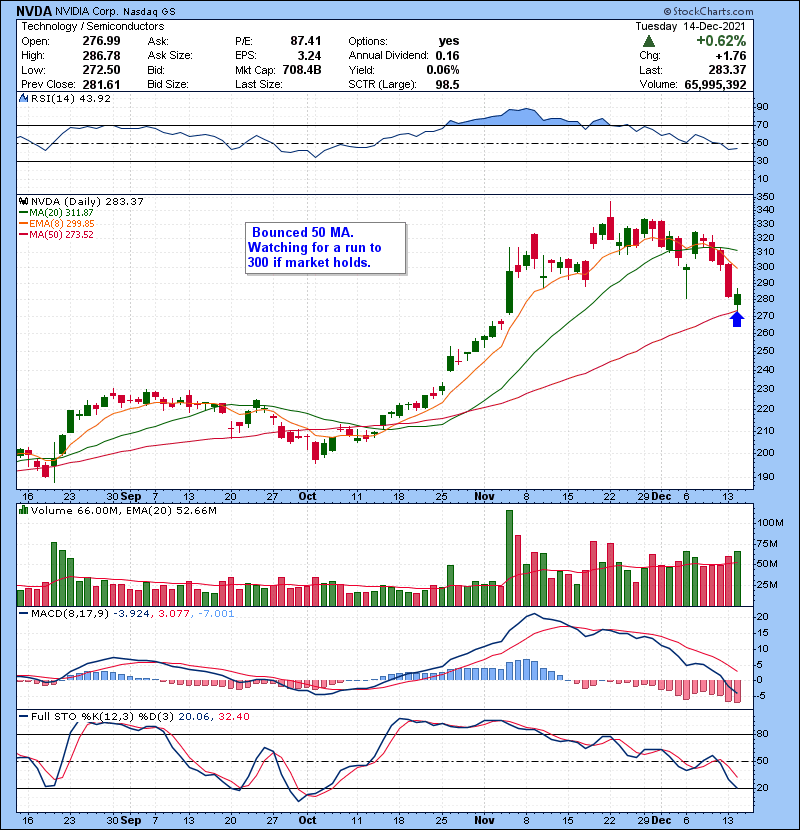The width and height of the screenshot is (800, 830).
Task: Click the Annual Dividend value '0.16'
Action: [447, 56]
